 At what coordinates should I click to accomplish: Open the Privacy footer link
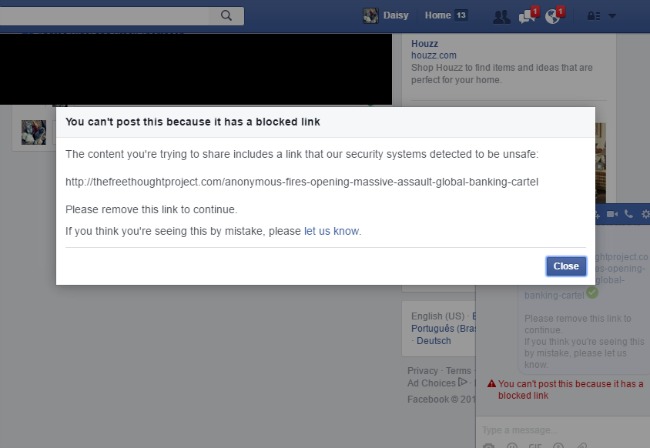pos(422,371)
